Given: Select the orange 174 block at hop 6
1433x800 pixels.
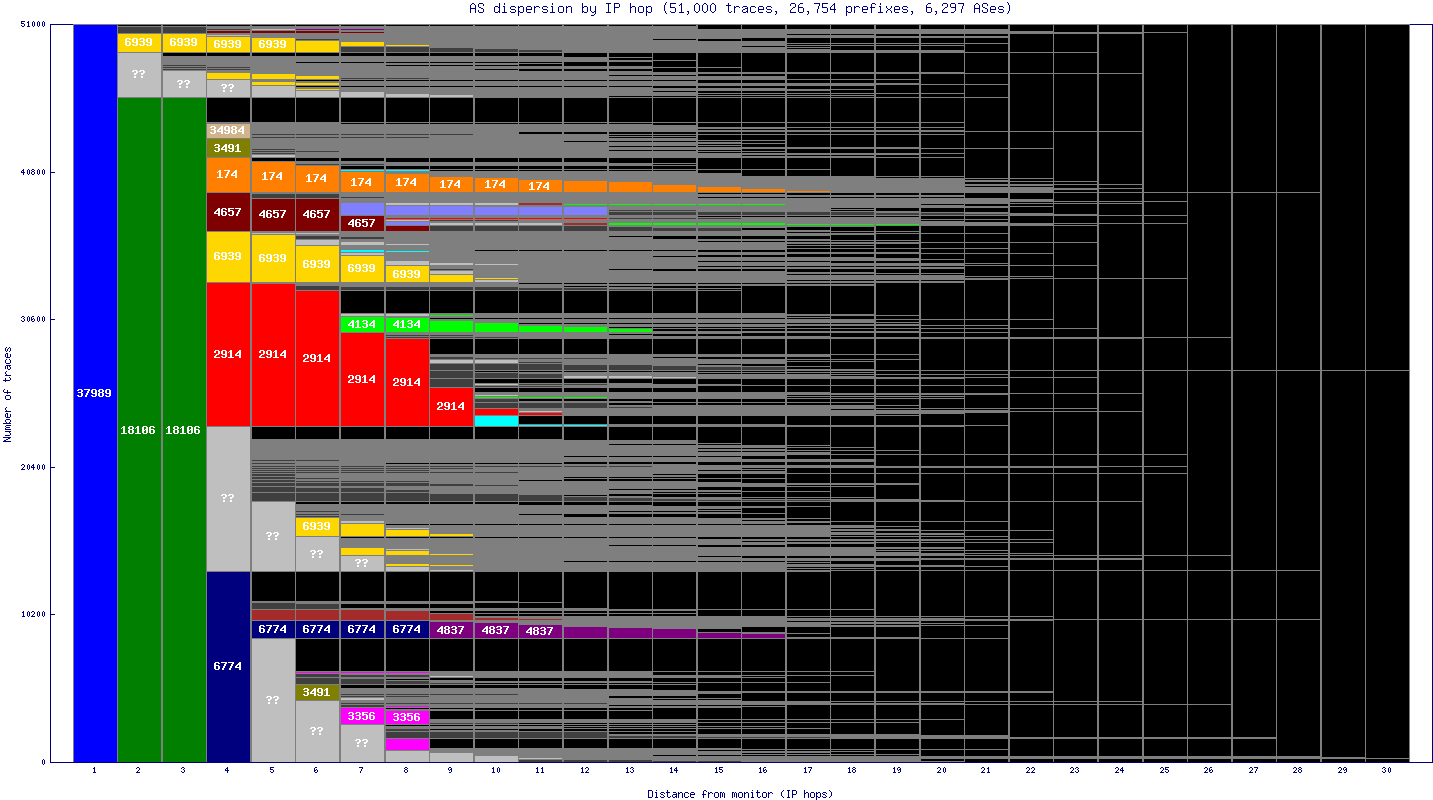Looking at the screenshot, I should pos(317,178).
